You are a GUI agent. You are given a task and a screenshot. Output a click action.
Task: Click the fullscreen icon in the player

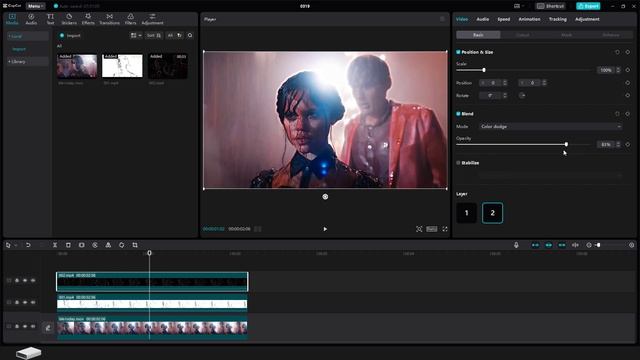tap(445, 229)
